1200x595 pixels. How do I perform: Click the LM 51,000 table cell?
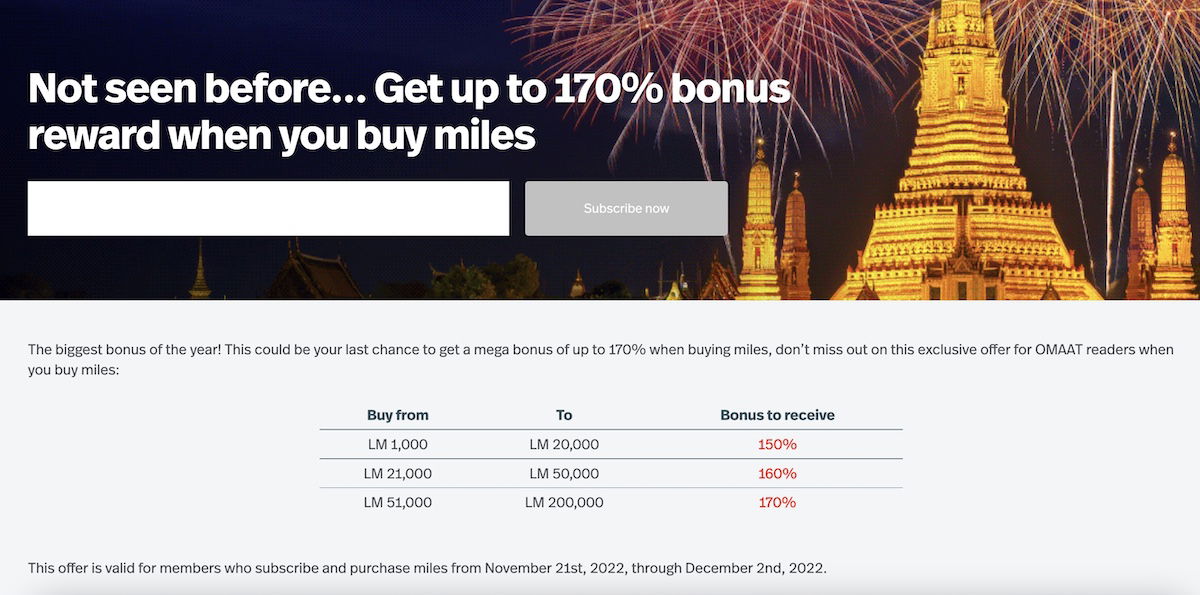(398, 502)
